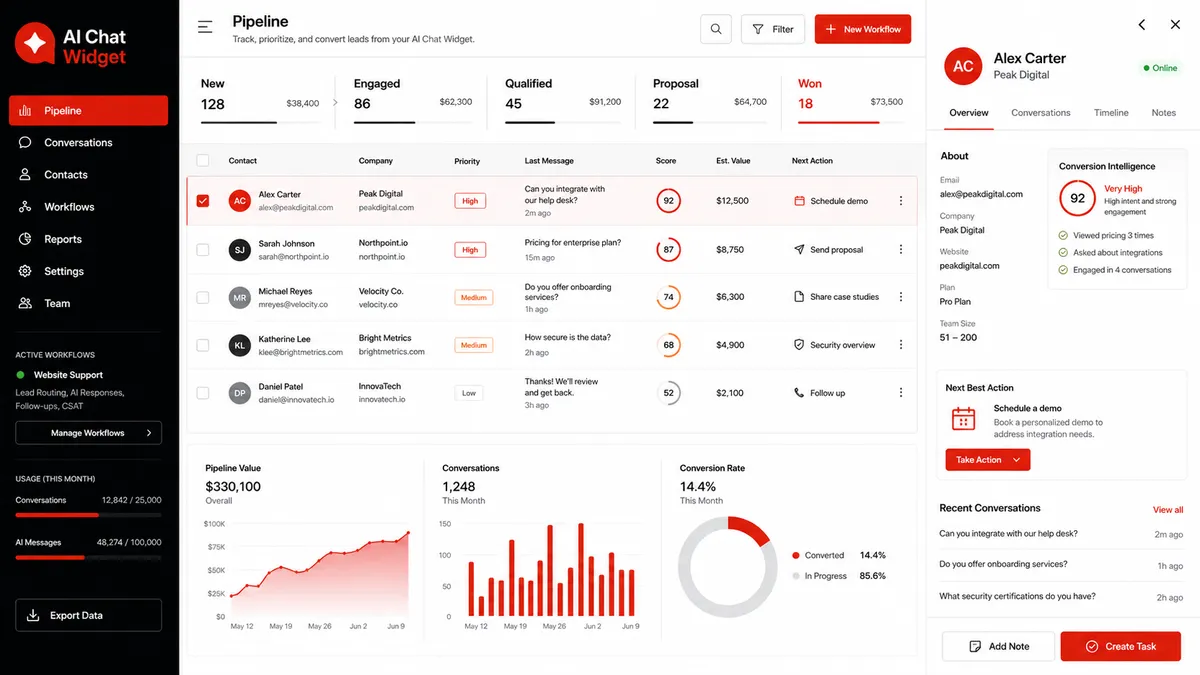Viewport: 1200px width, 675px height.
Task: Uncheck the Alex Carter row checkbox
Action: [203, 201]
